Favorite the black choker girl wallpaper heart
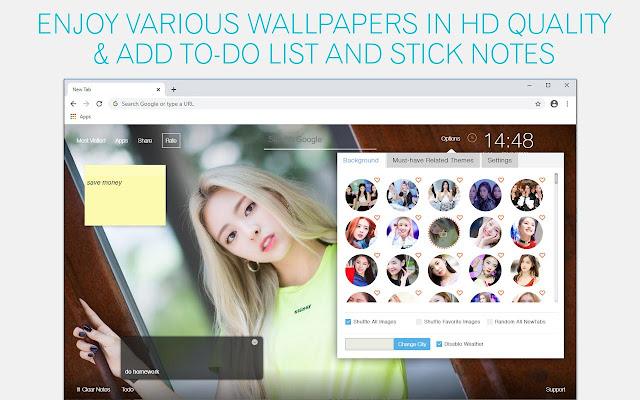This screenshot has height=400, width=640. [x=542, y=218]
